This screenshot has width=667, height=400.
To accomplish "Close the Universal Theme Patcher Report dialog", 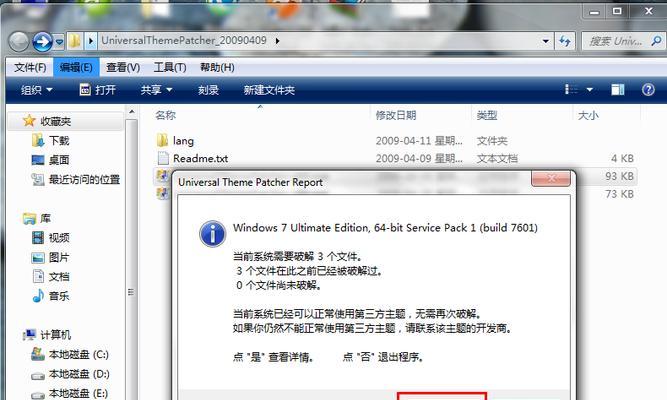I will click(551, 178).
